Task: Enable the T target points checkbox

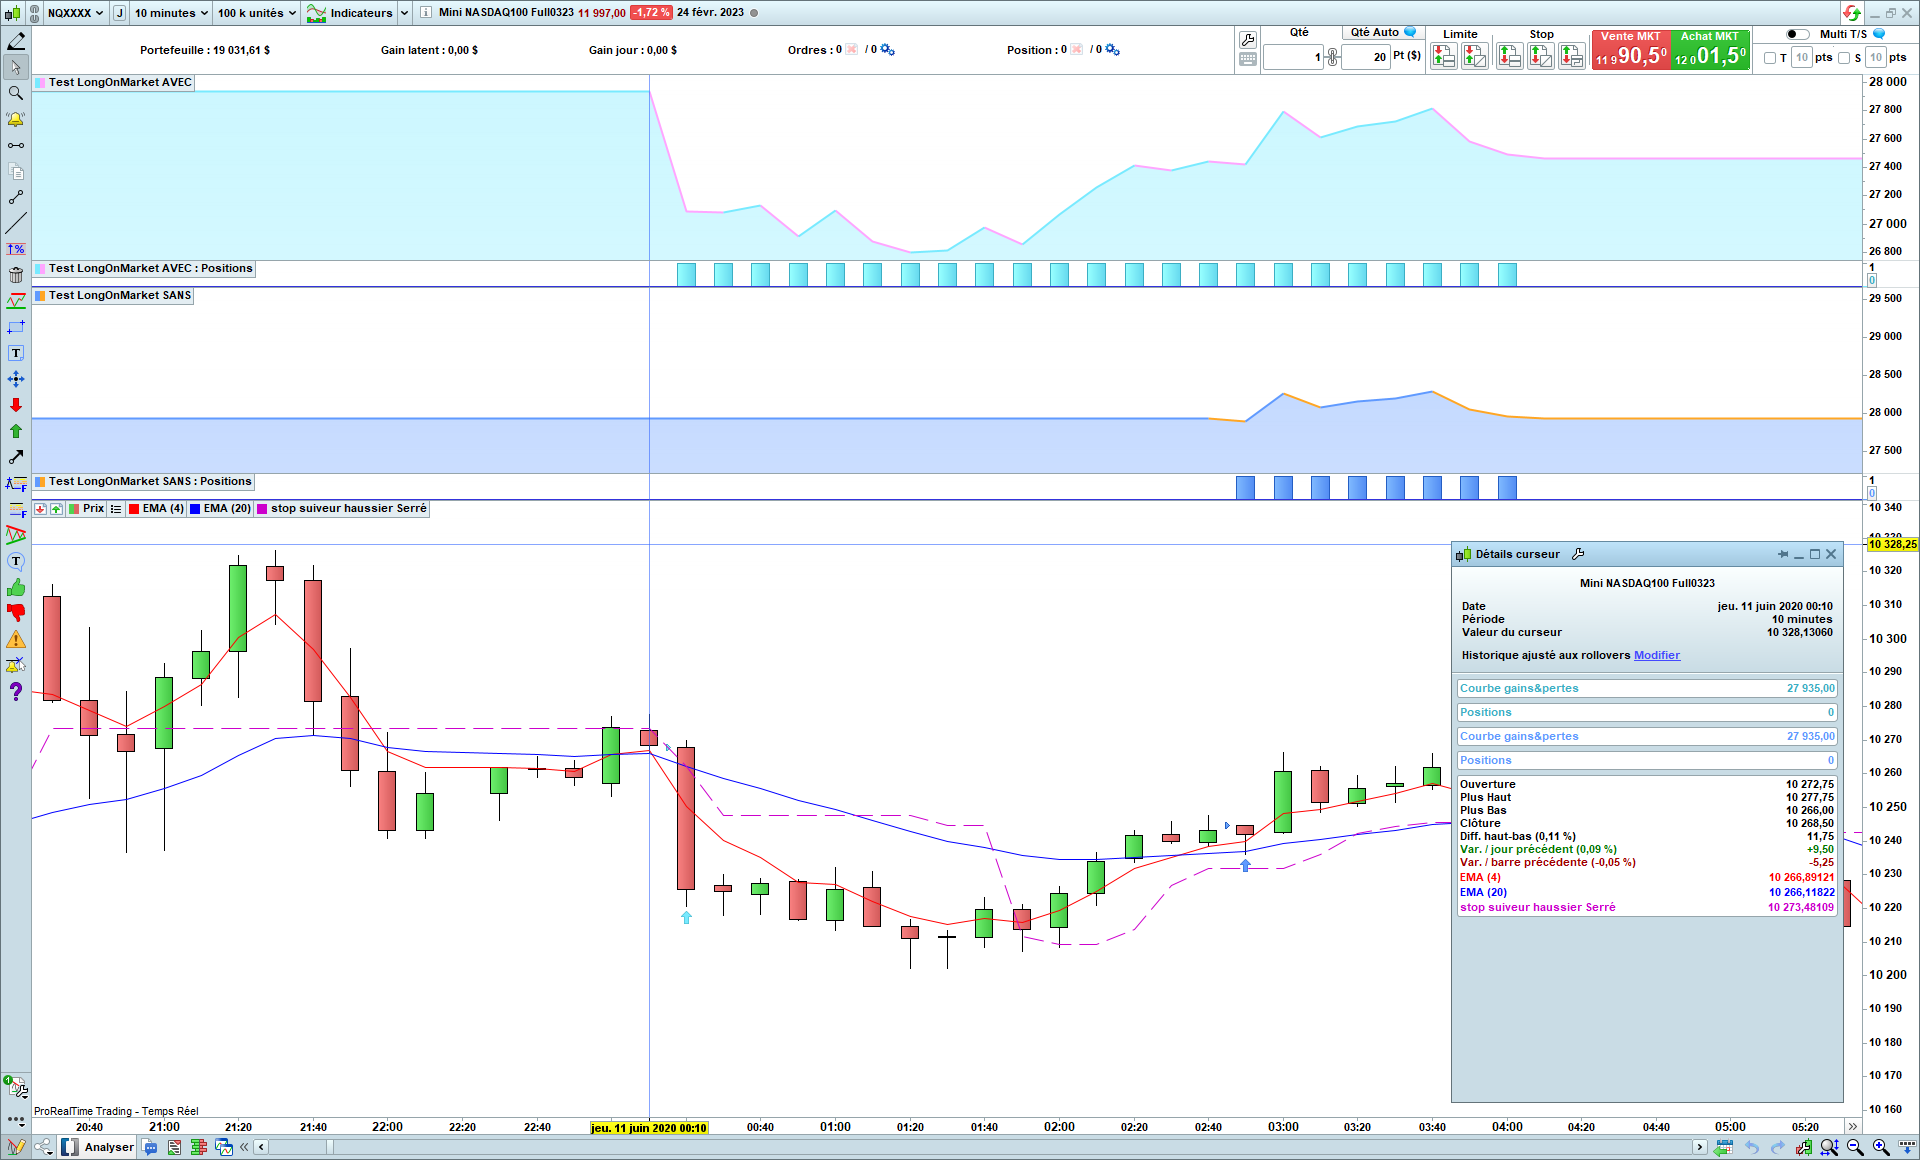Action: point(1770,58)
